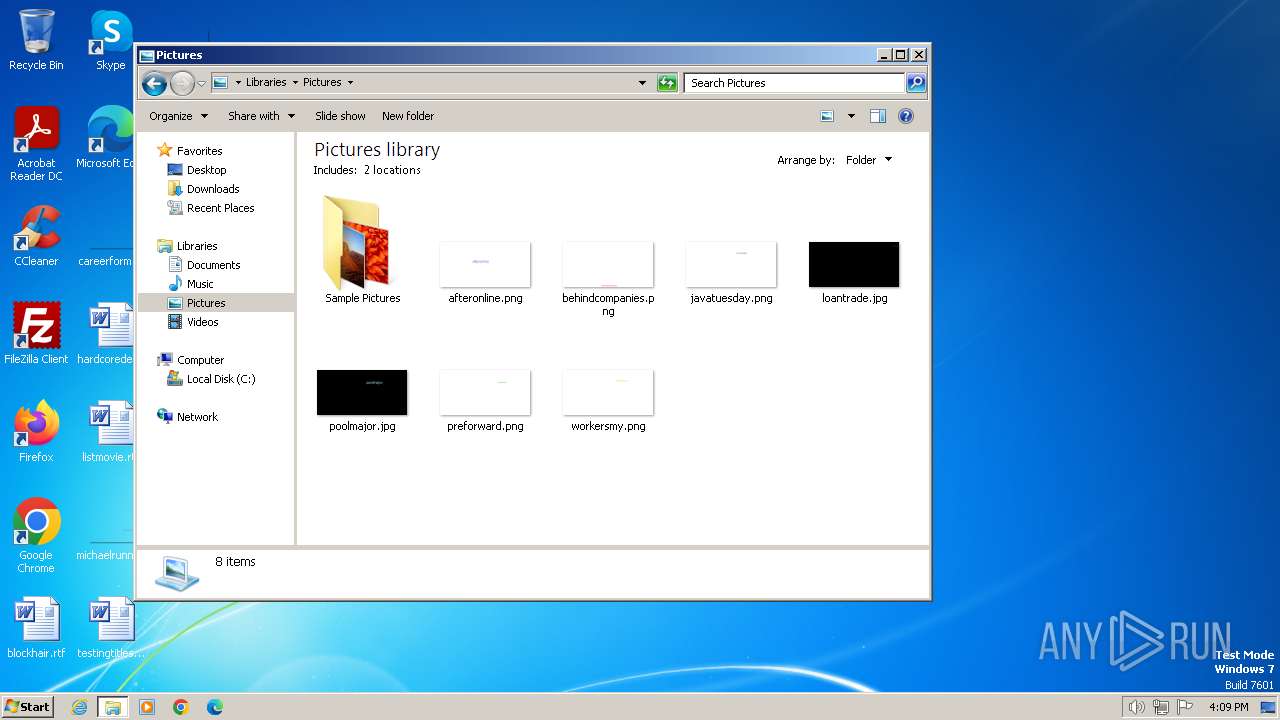
Task: Select Network in the navigation pane
Action: (x=197, y=417)
